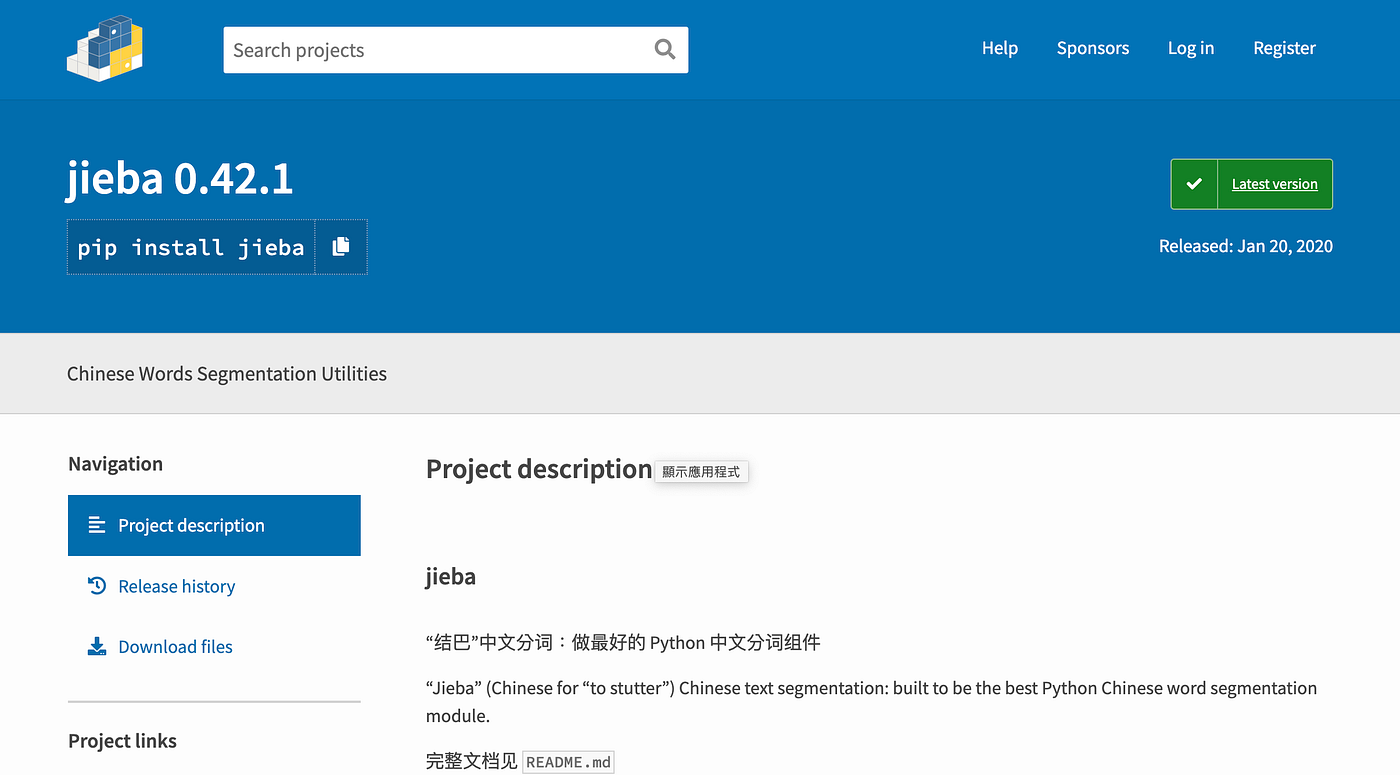The width and height of the screenshot is (1400, 775).
Task: Click the Latest version button
Action: tap(1252, 184)
